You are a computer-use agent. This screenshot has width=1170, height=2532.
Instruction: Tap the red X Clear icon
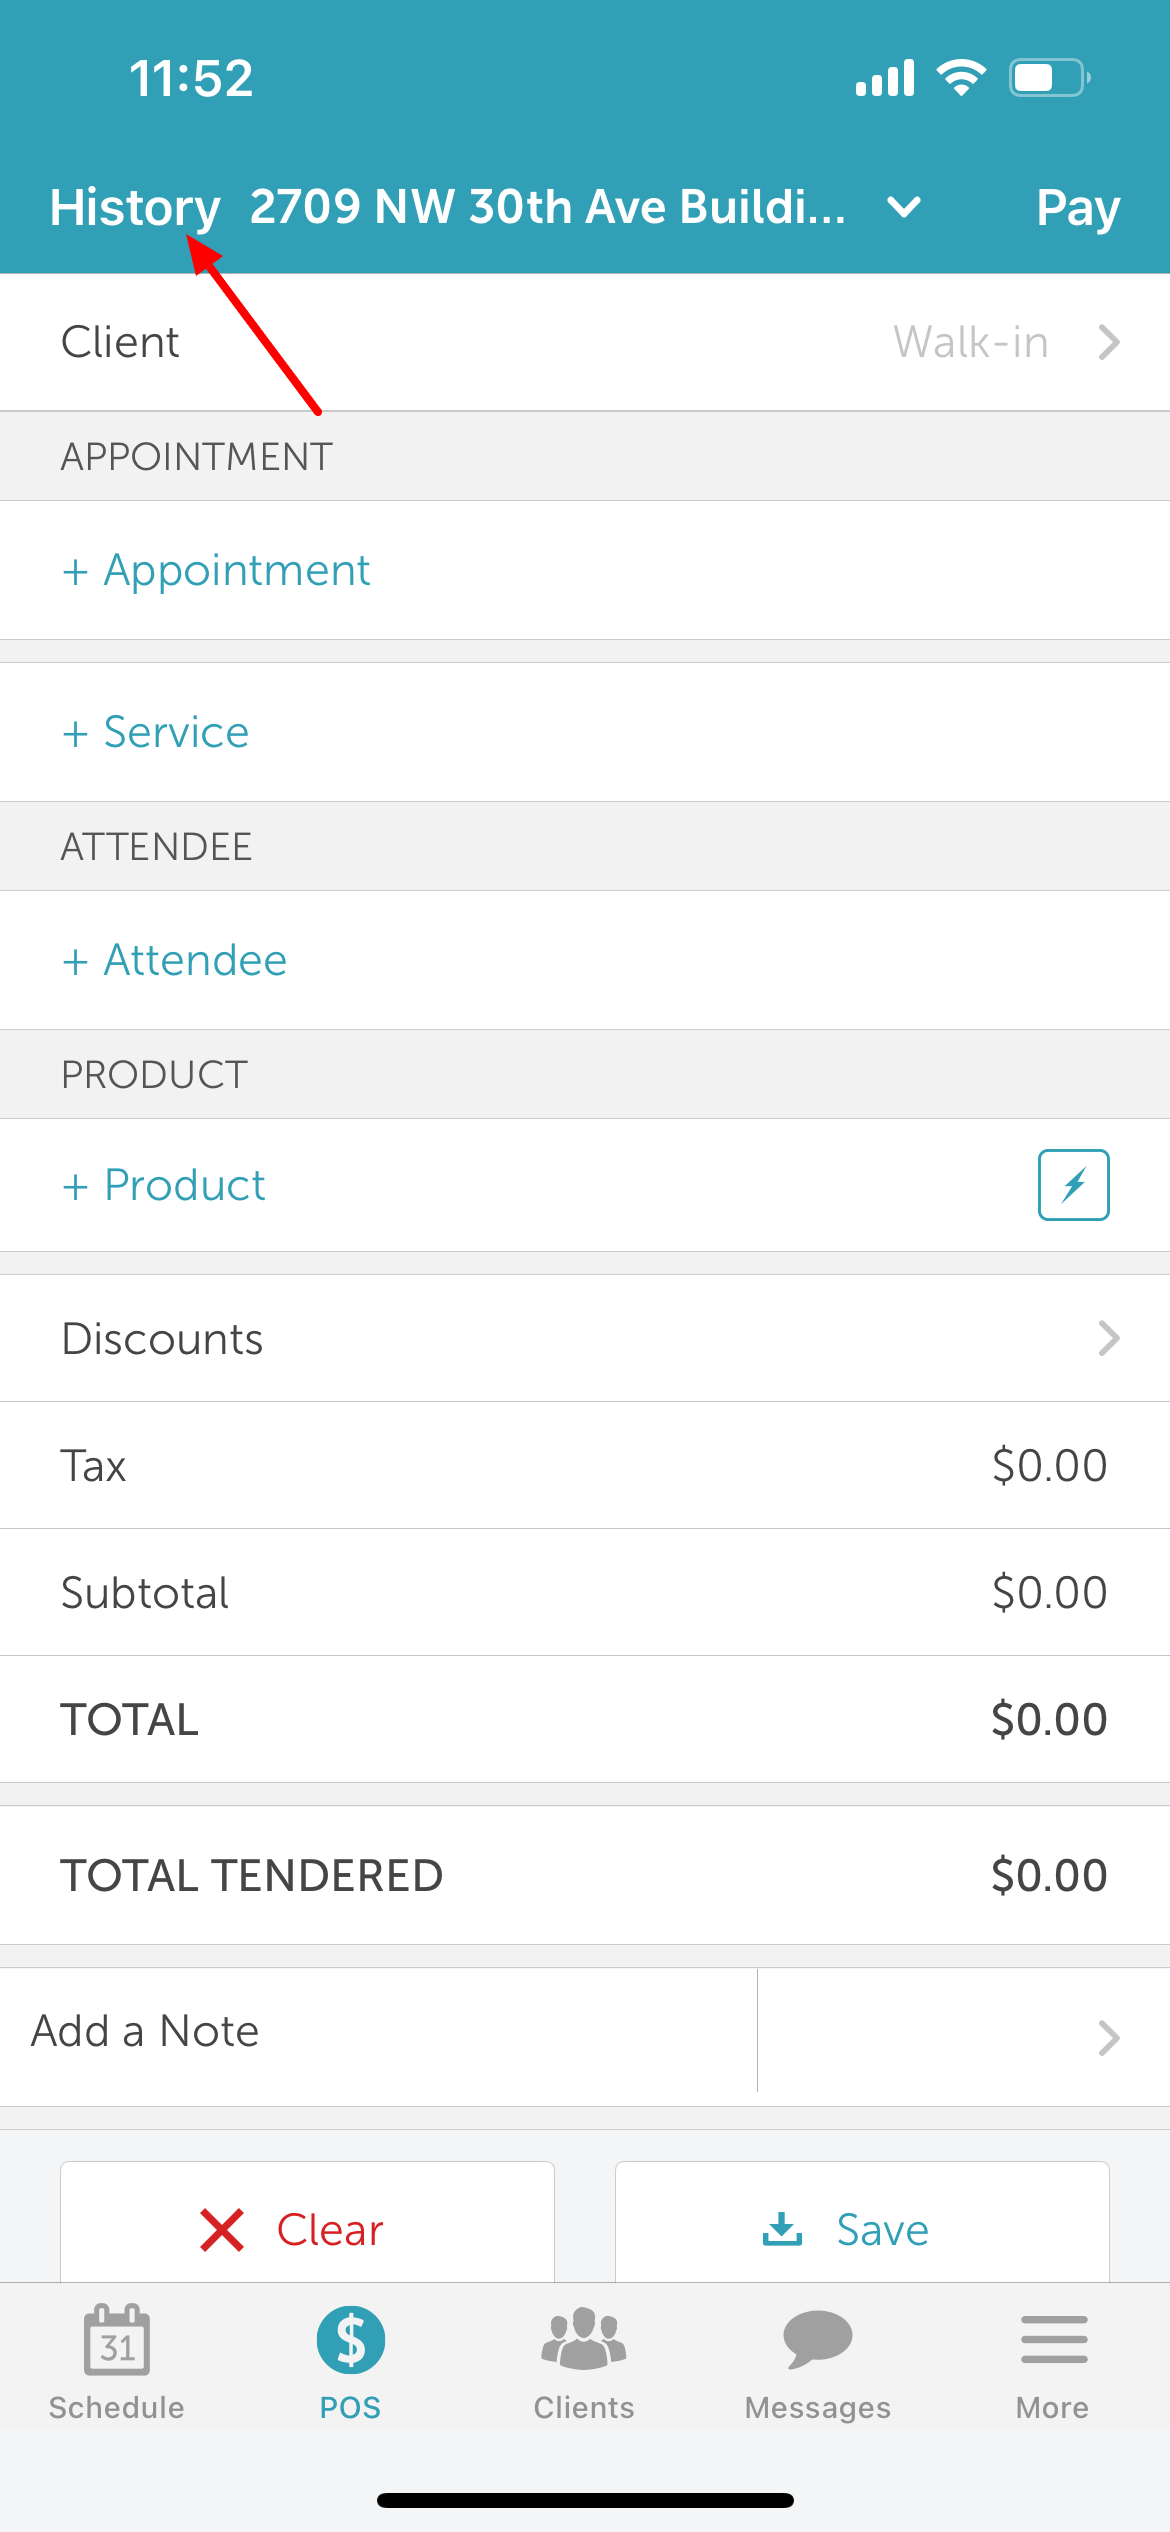pos(222,2230)
